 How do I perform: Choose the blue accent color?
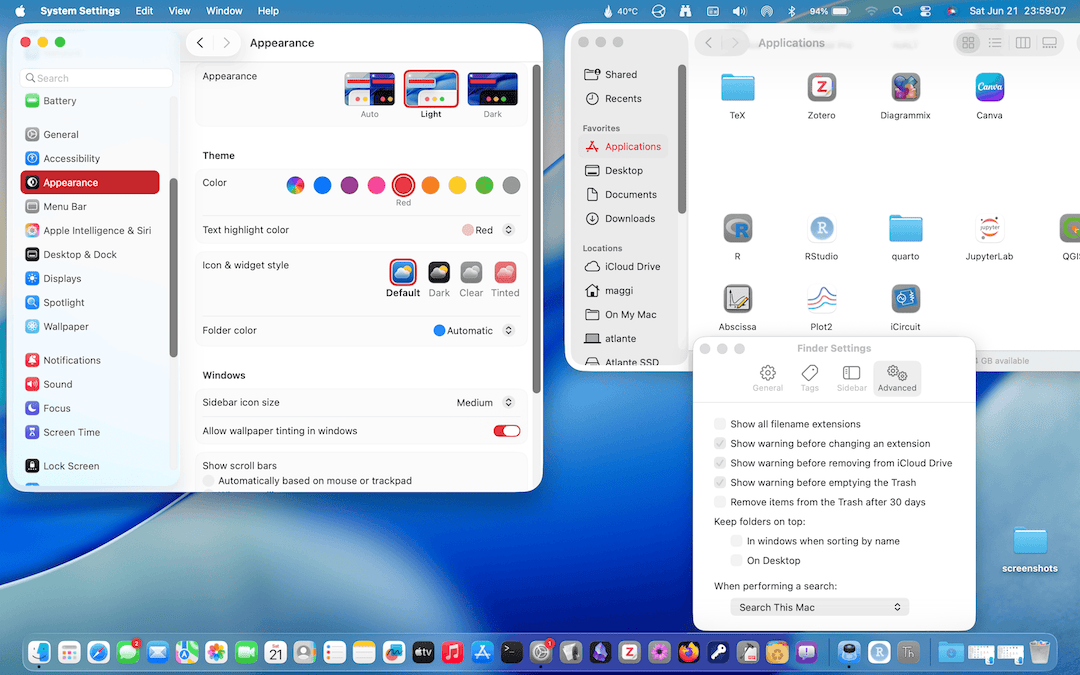click(322, 185)
